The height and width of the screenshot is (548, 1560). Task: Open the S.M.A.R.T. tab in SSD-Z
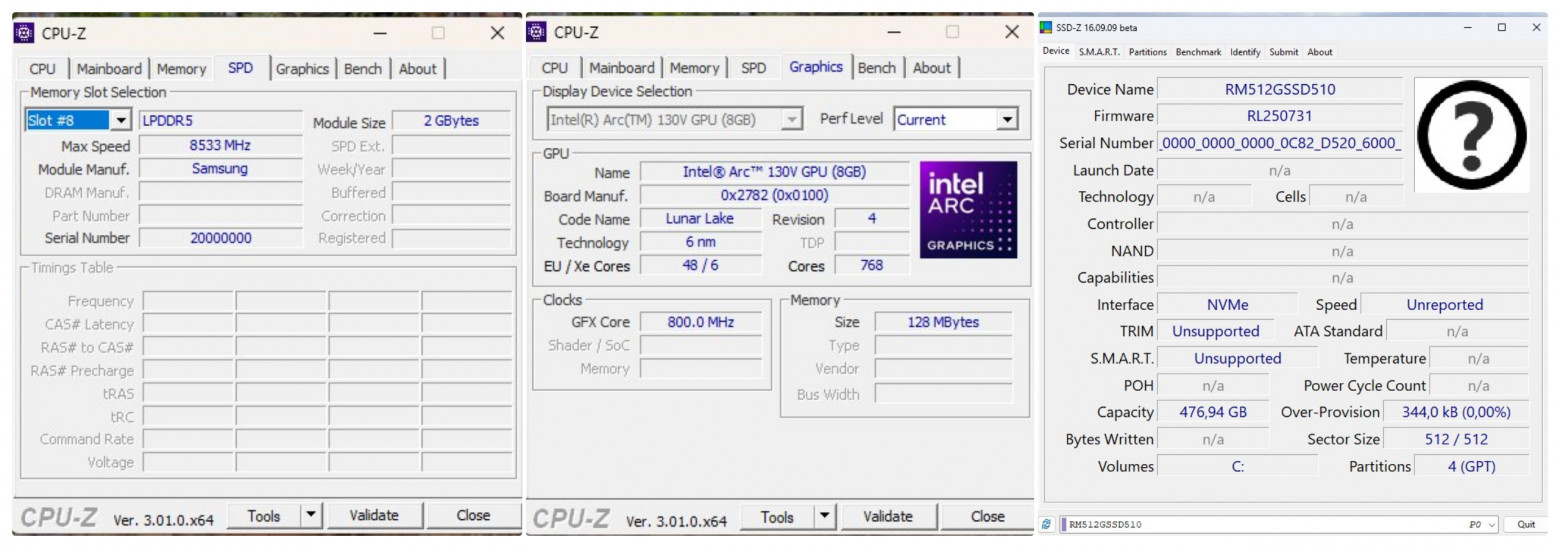[x=1099, y=52]
